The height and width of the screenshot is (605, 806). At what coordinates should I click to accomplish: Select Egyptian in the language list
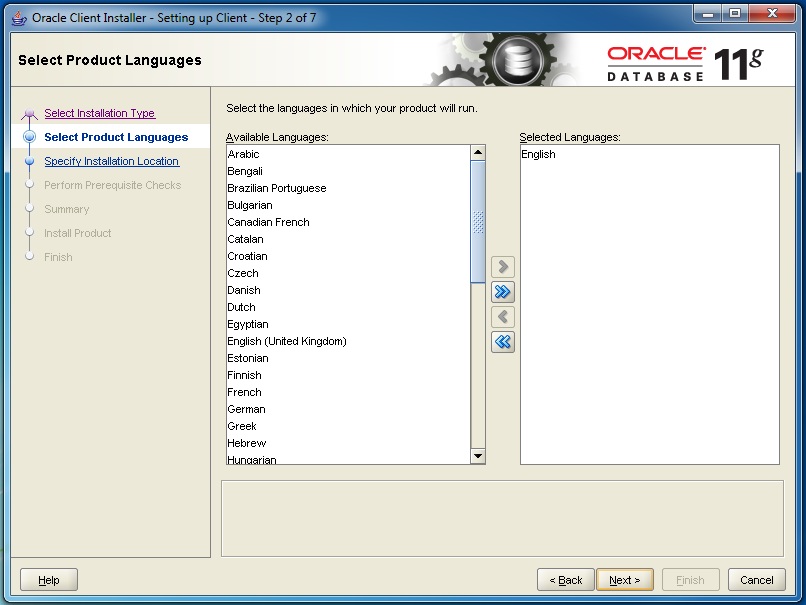(x=348, y=324)
